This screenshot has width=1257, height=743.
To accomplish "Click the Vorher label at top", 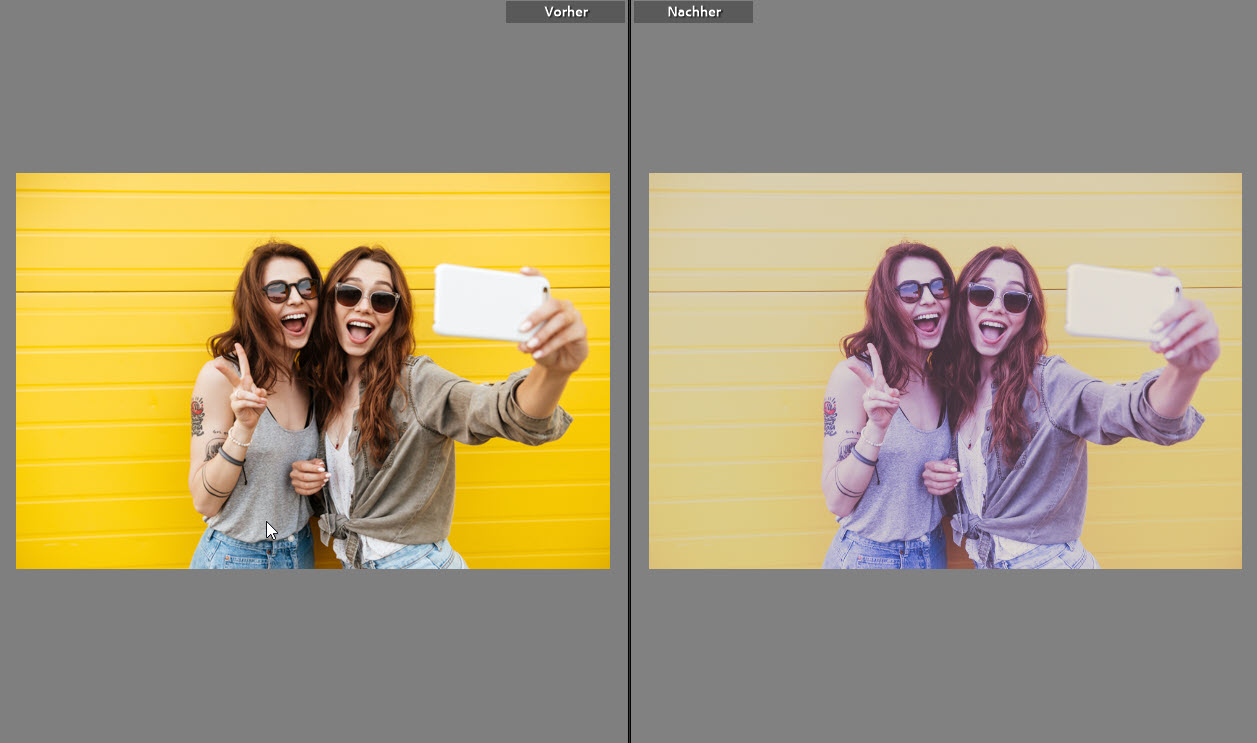I will click(565, 12).
